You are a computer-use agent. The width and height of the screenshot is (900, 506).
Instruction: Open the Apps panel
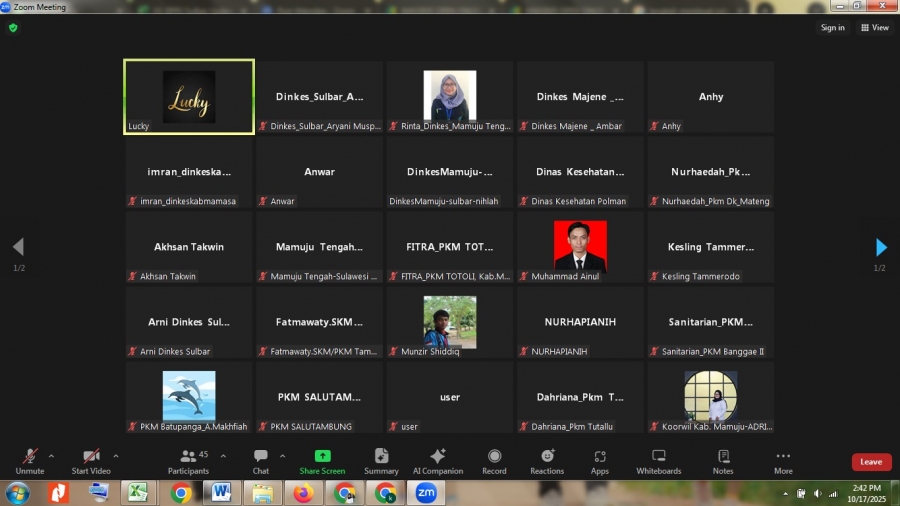(600, 456)
